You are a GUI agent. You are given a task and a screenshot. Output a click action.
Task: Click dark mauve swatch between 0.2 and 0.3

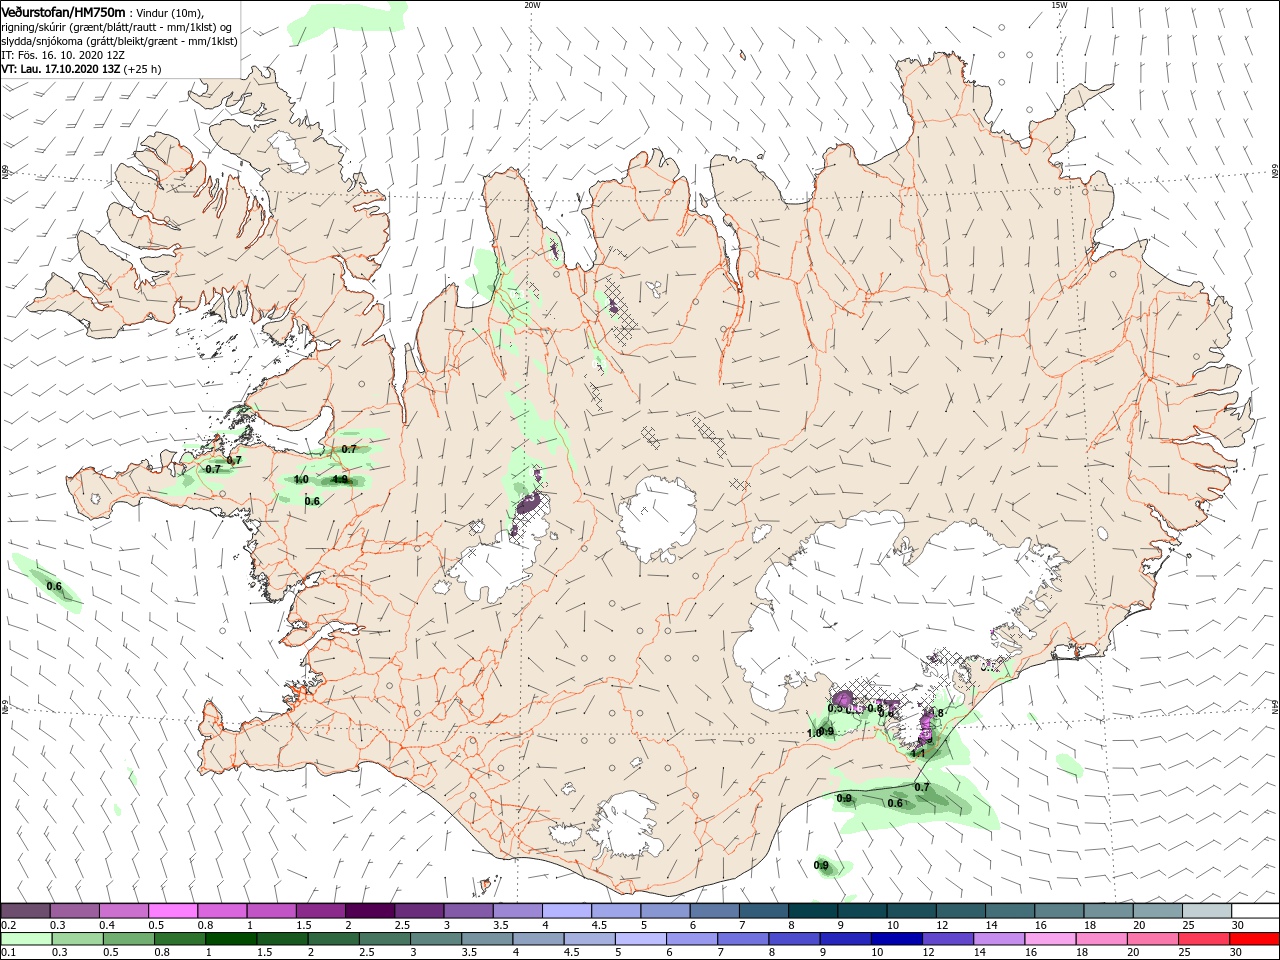point(25,911)
